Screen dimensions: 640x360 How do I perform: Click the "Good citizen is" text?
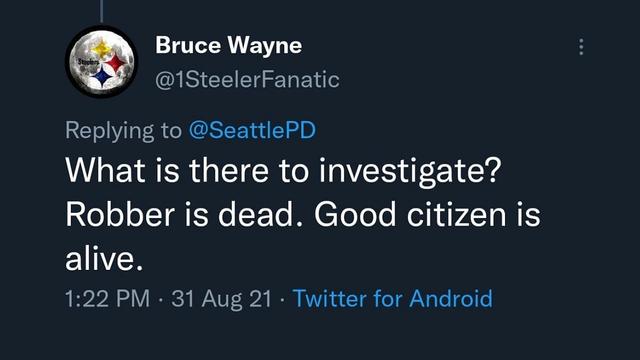pyautogui.click(x=427, y=215)
